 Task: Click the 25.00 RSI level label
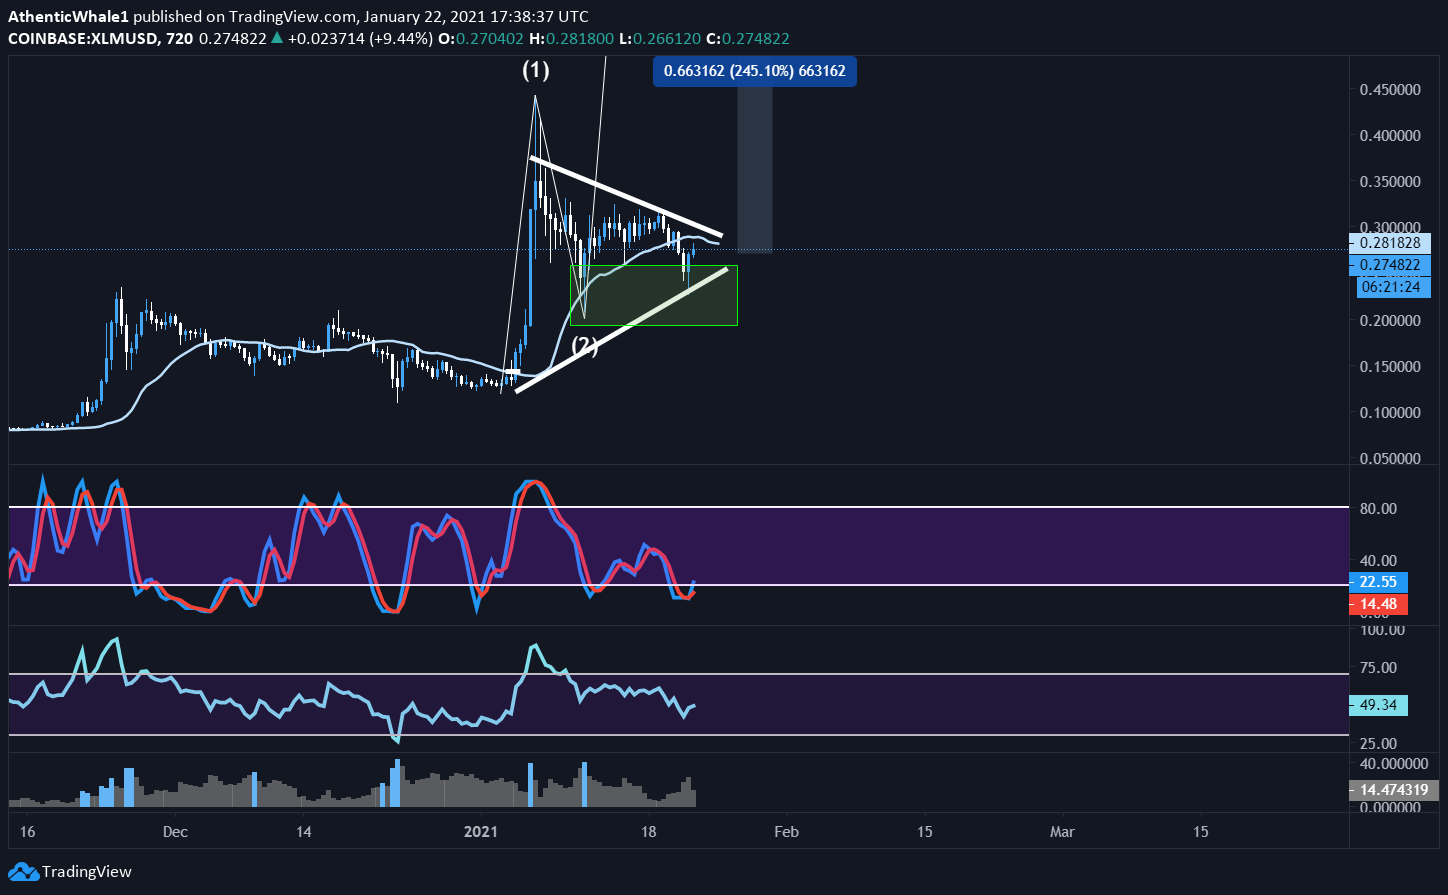tap(1376, 743)
